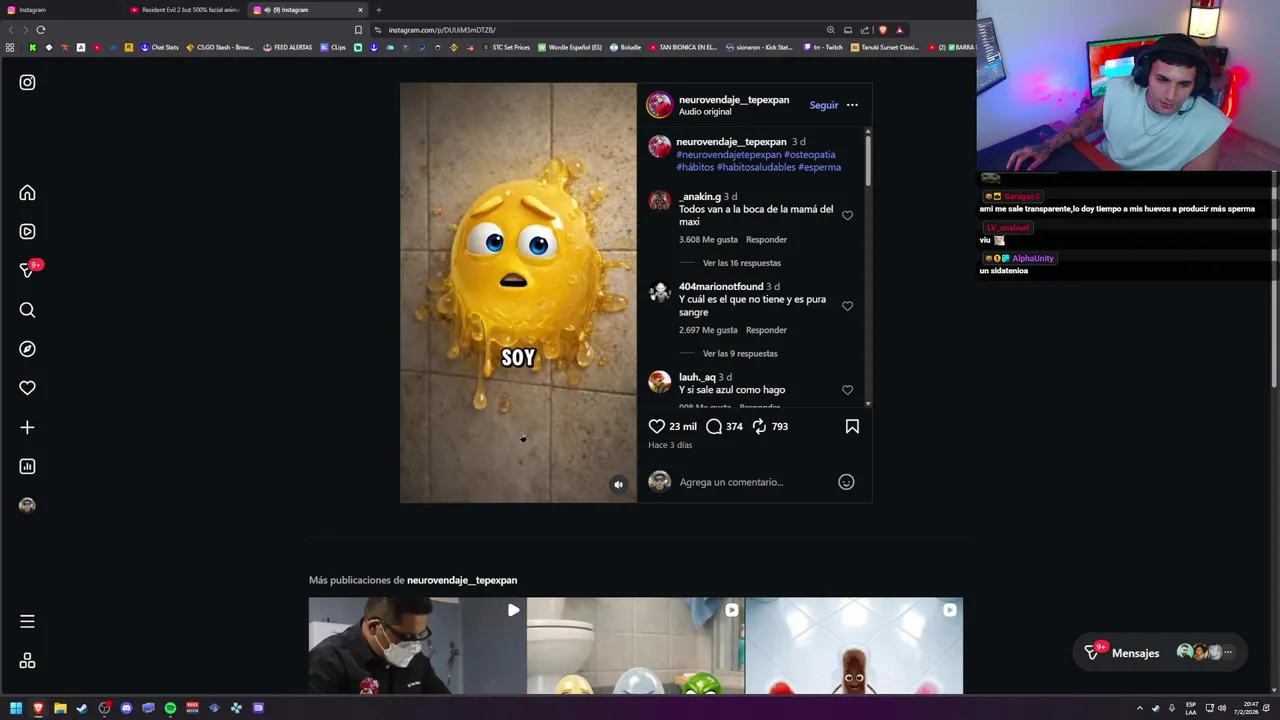
Task: Open Reels from the sidebar
Action: 27,232
